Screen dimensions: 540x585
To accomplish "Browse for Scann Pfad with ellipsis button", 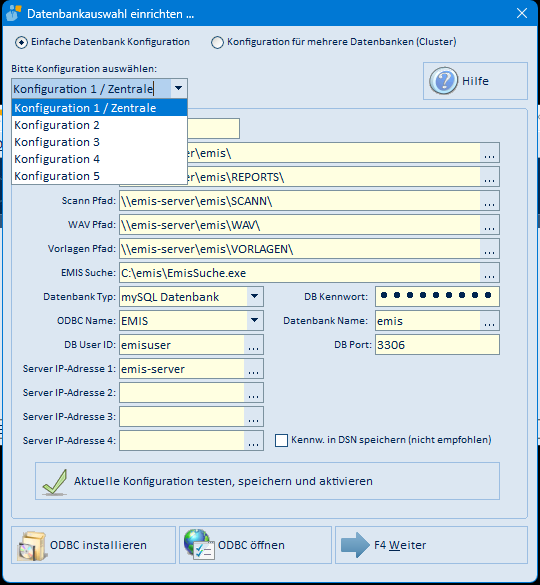I will point(489,201).
